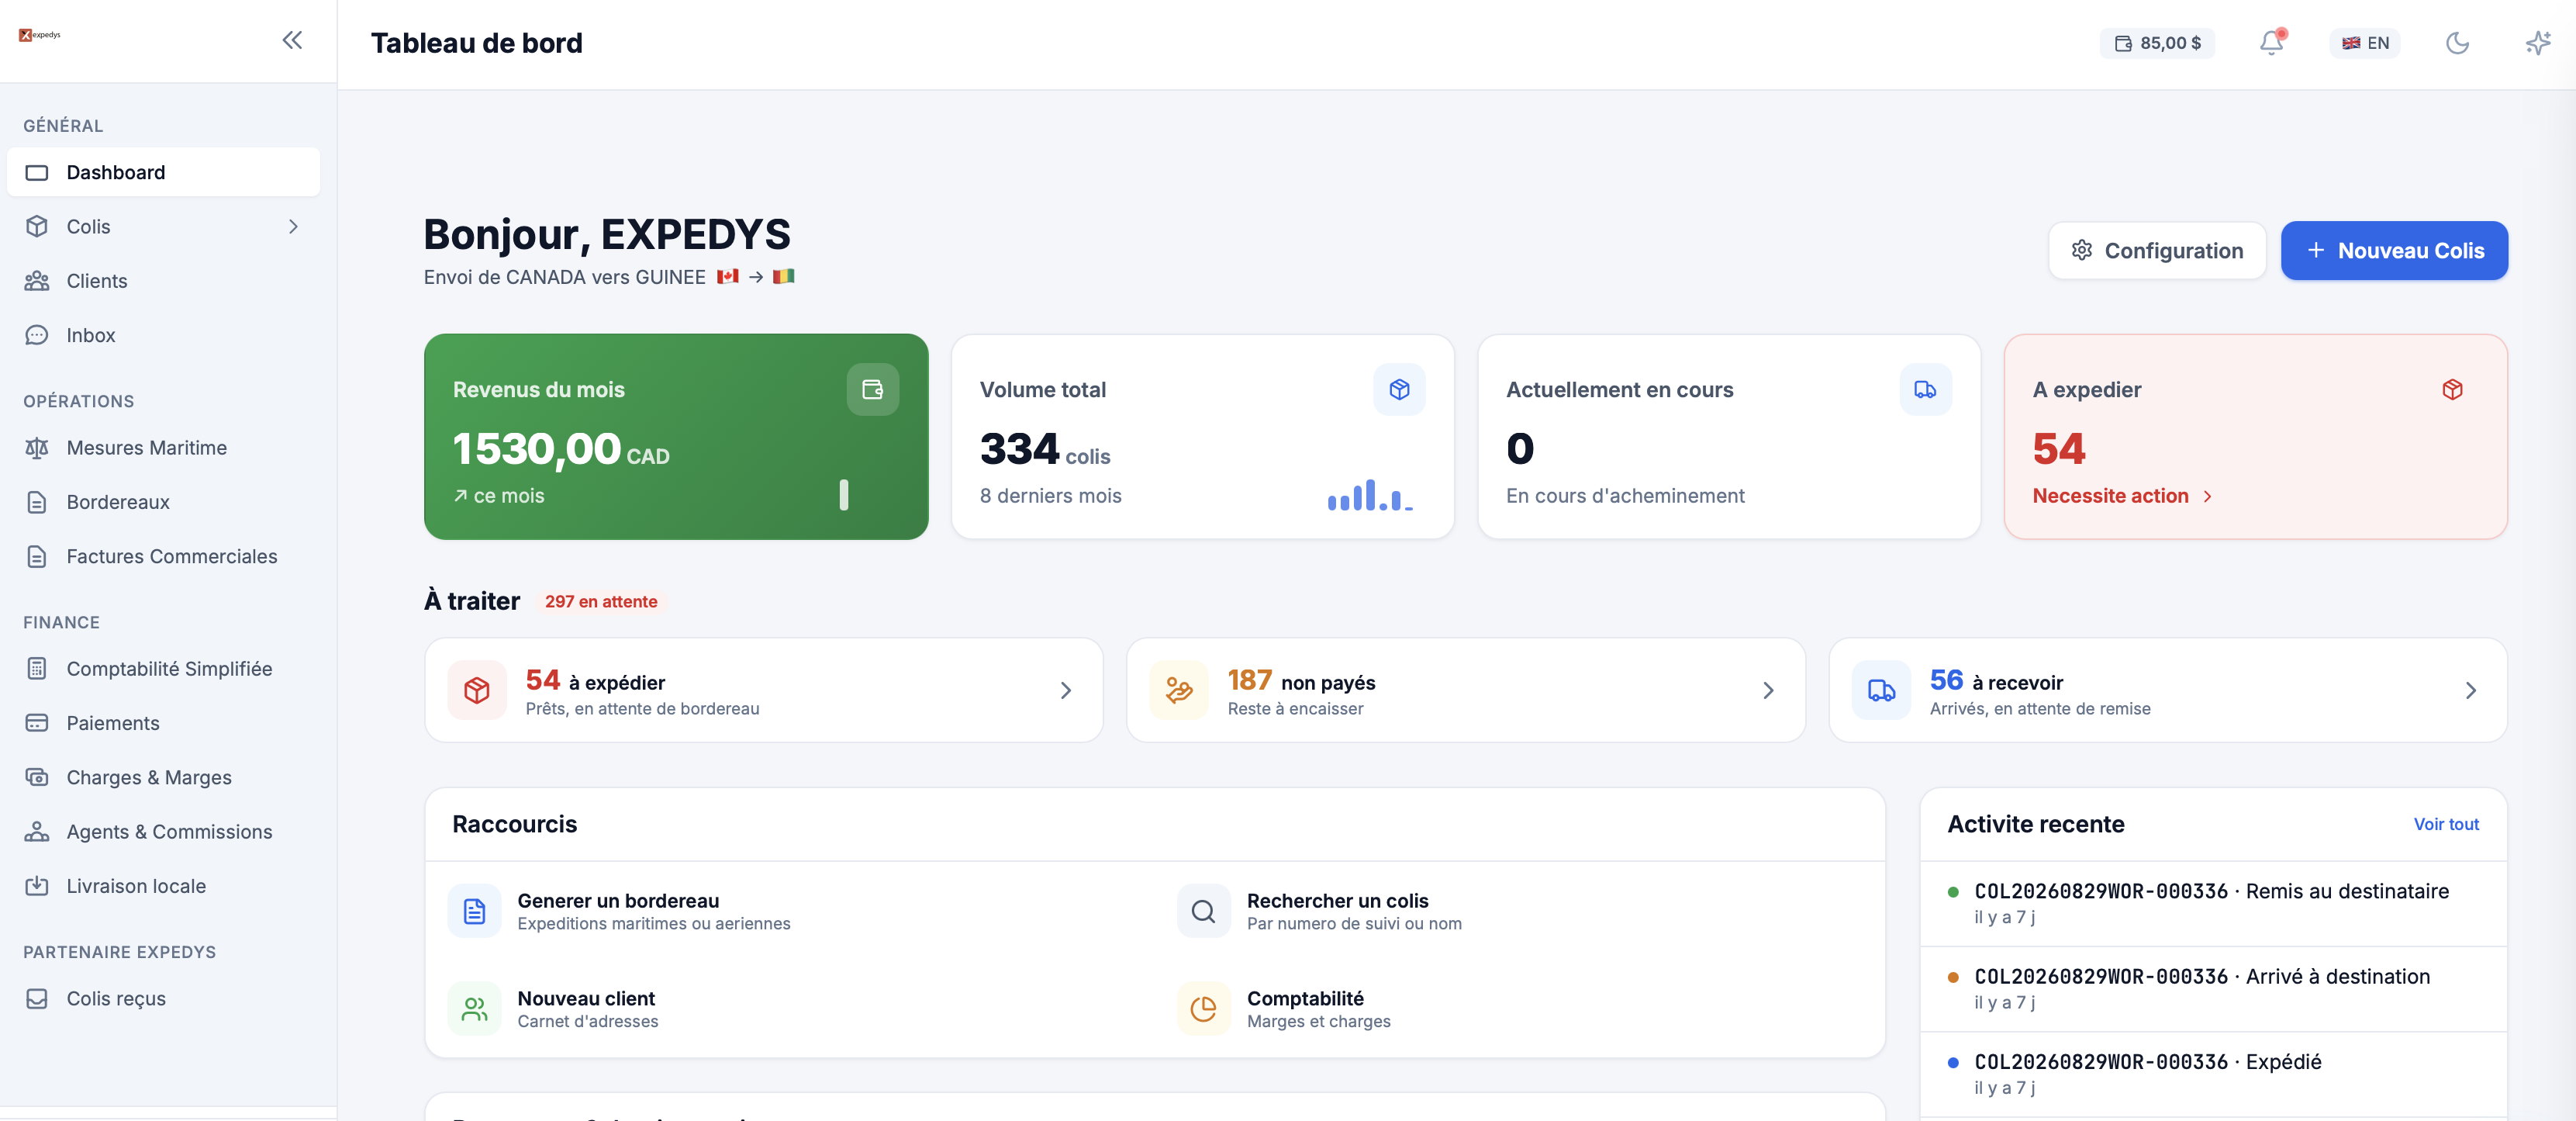The width and height of the screenshot is (2576, 1121).
Task: Click the Nouveau client users icon
Action: tap(474, 1009)
